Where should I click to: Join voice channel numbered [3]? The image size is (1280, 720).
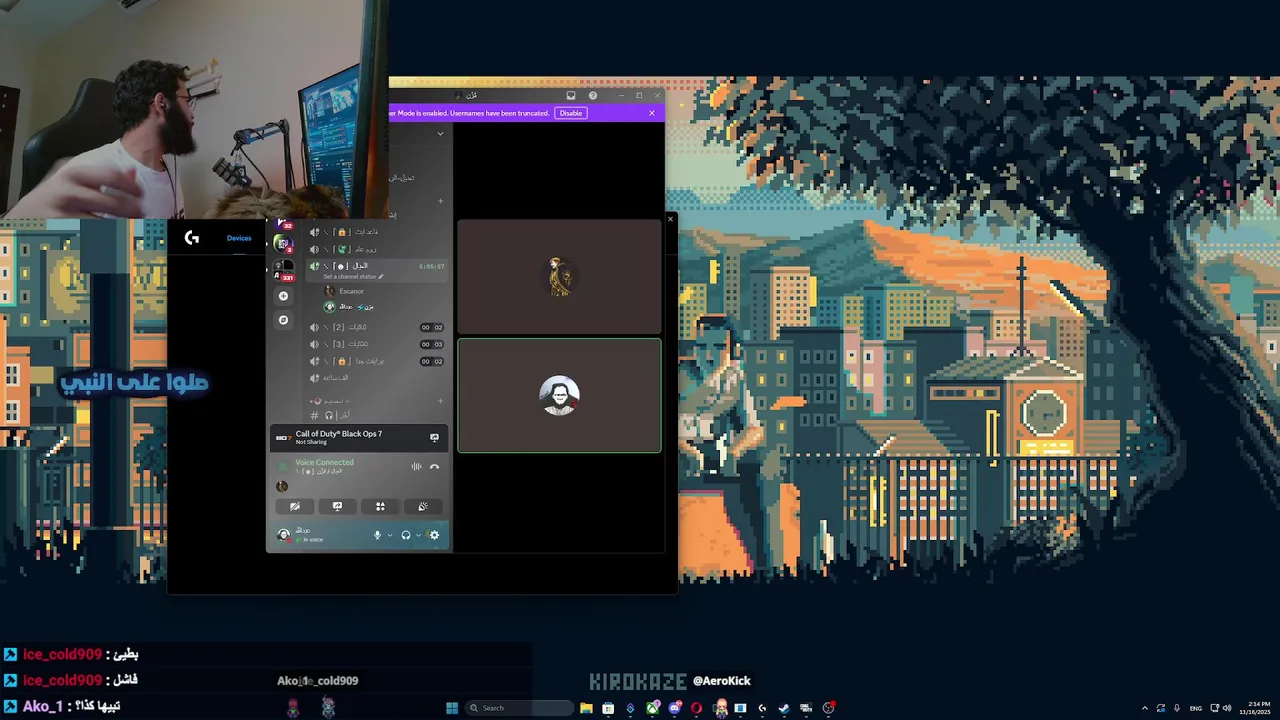coord(375,344)
